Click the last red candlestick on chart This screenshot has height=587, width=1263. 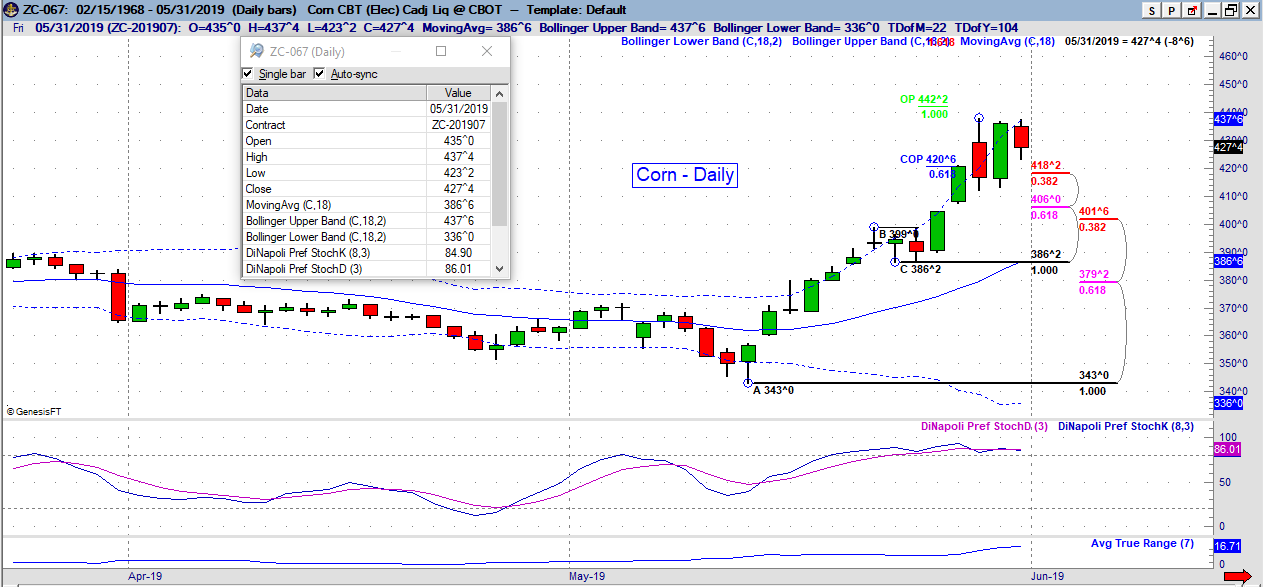pyautogui.click(x=1021, y=137)
